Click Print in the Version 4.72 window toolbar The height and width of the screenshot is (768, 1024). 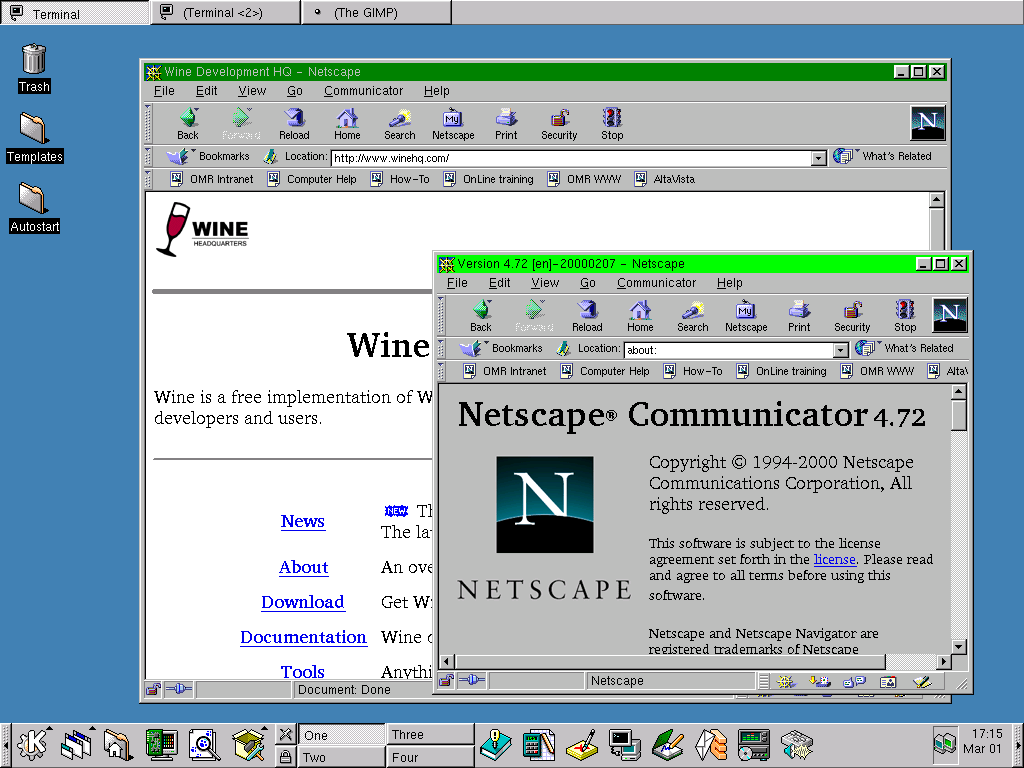[799, 315]
